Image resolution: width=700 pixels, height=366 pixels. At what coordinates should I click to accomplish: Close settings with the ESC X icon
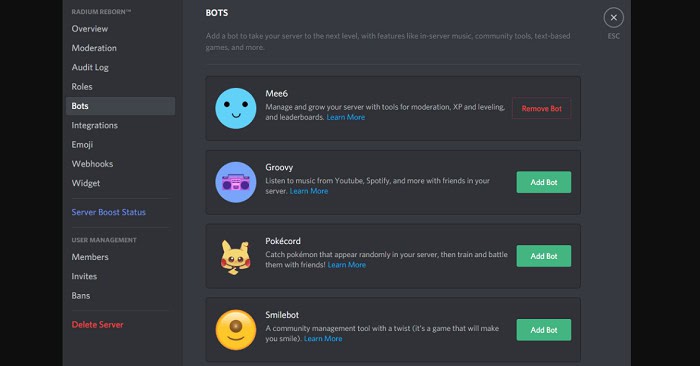click(x=613, y=17)
